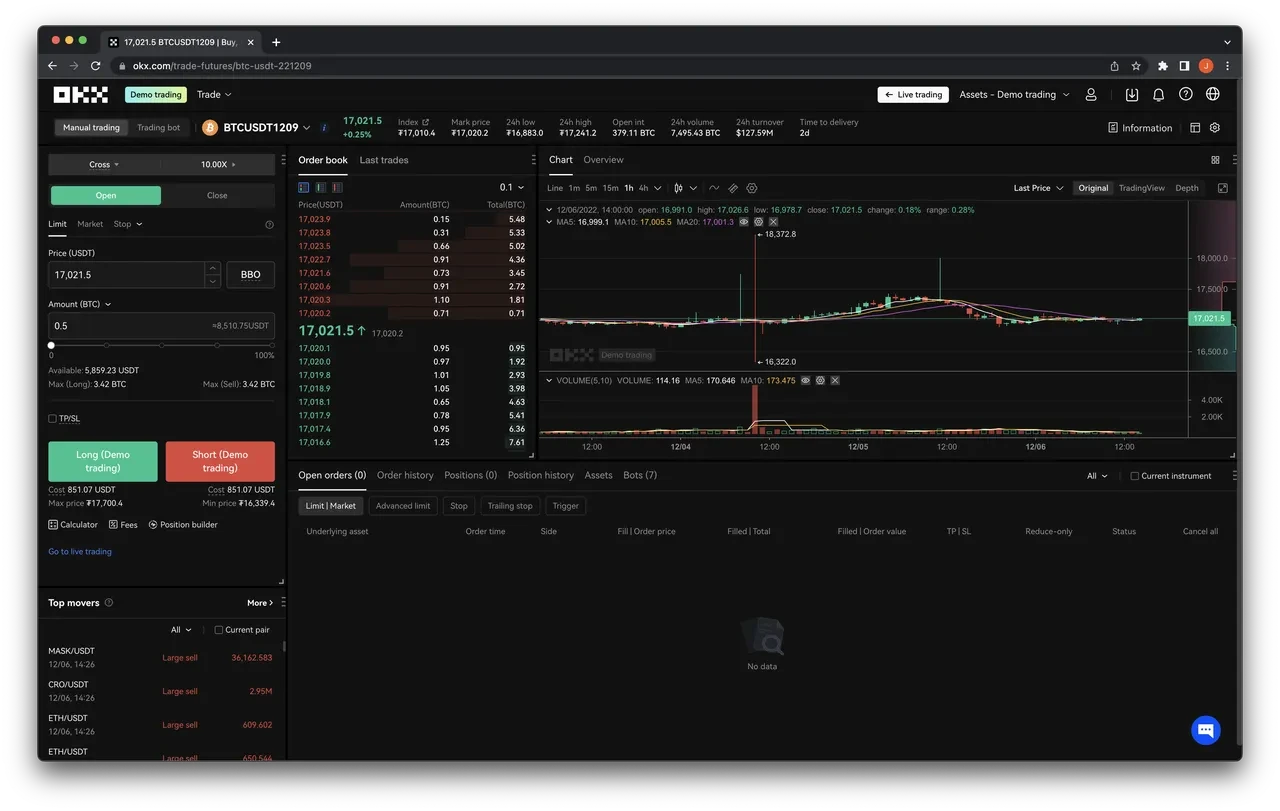Viewport: 1280px width, 811px height.
Task: Open the help question mark icon in header
Action: (1185, 94)
